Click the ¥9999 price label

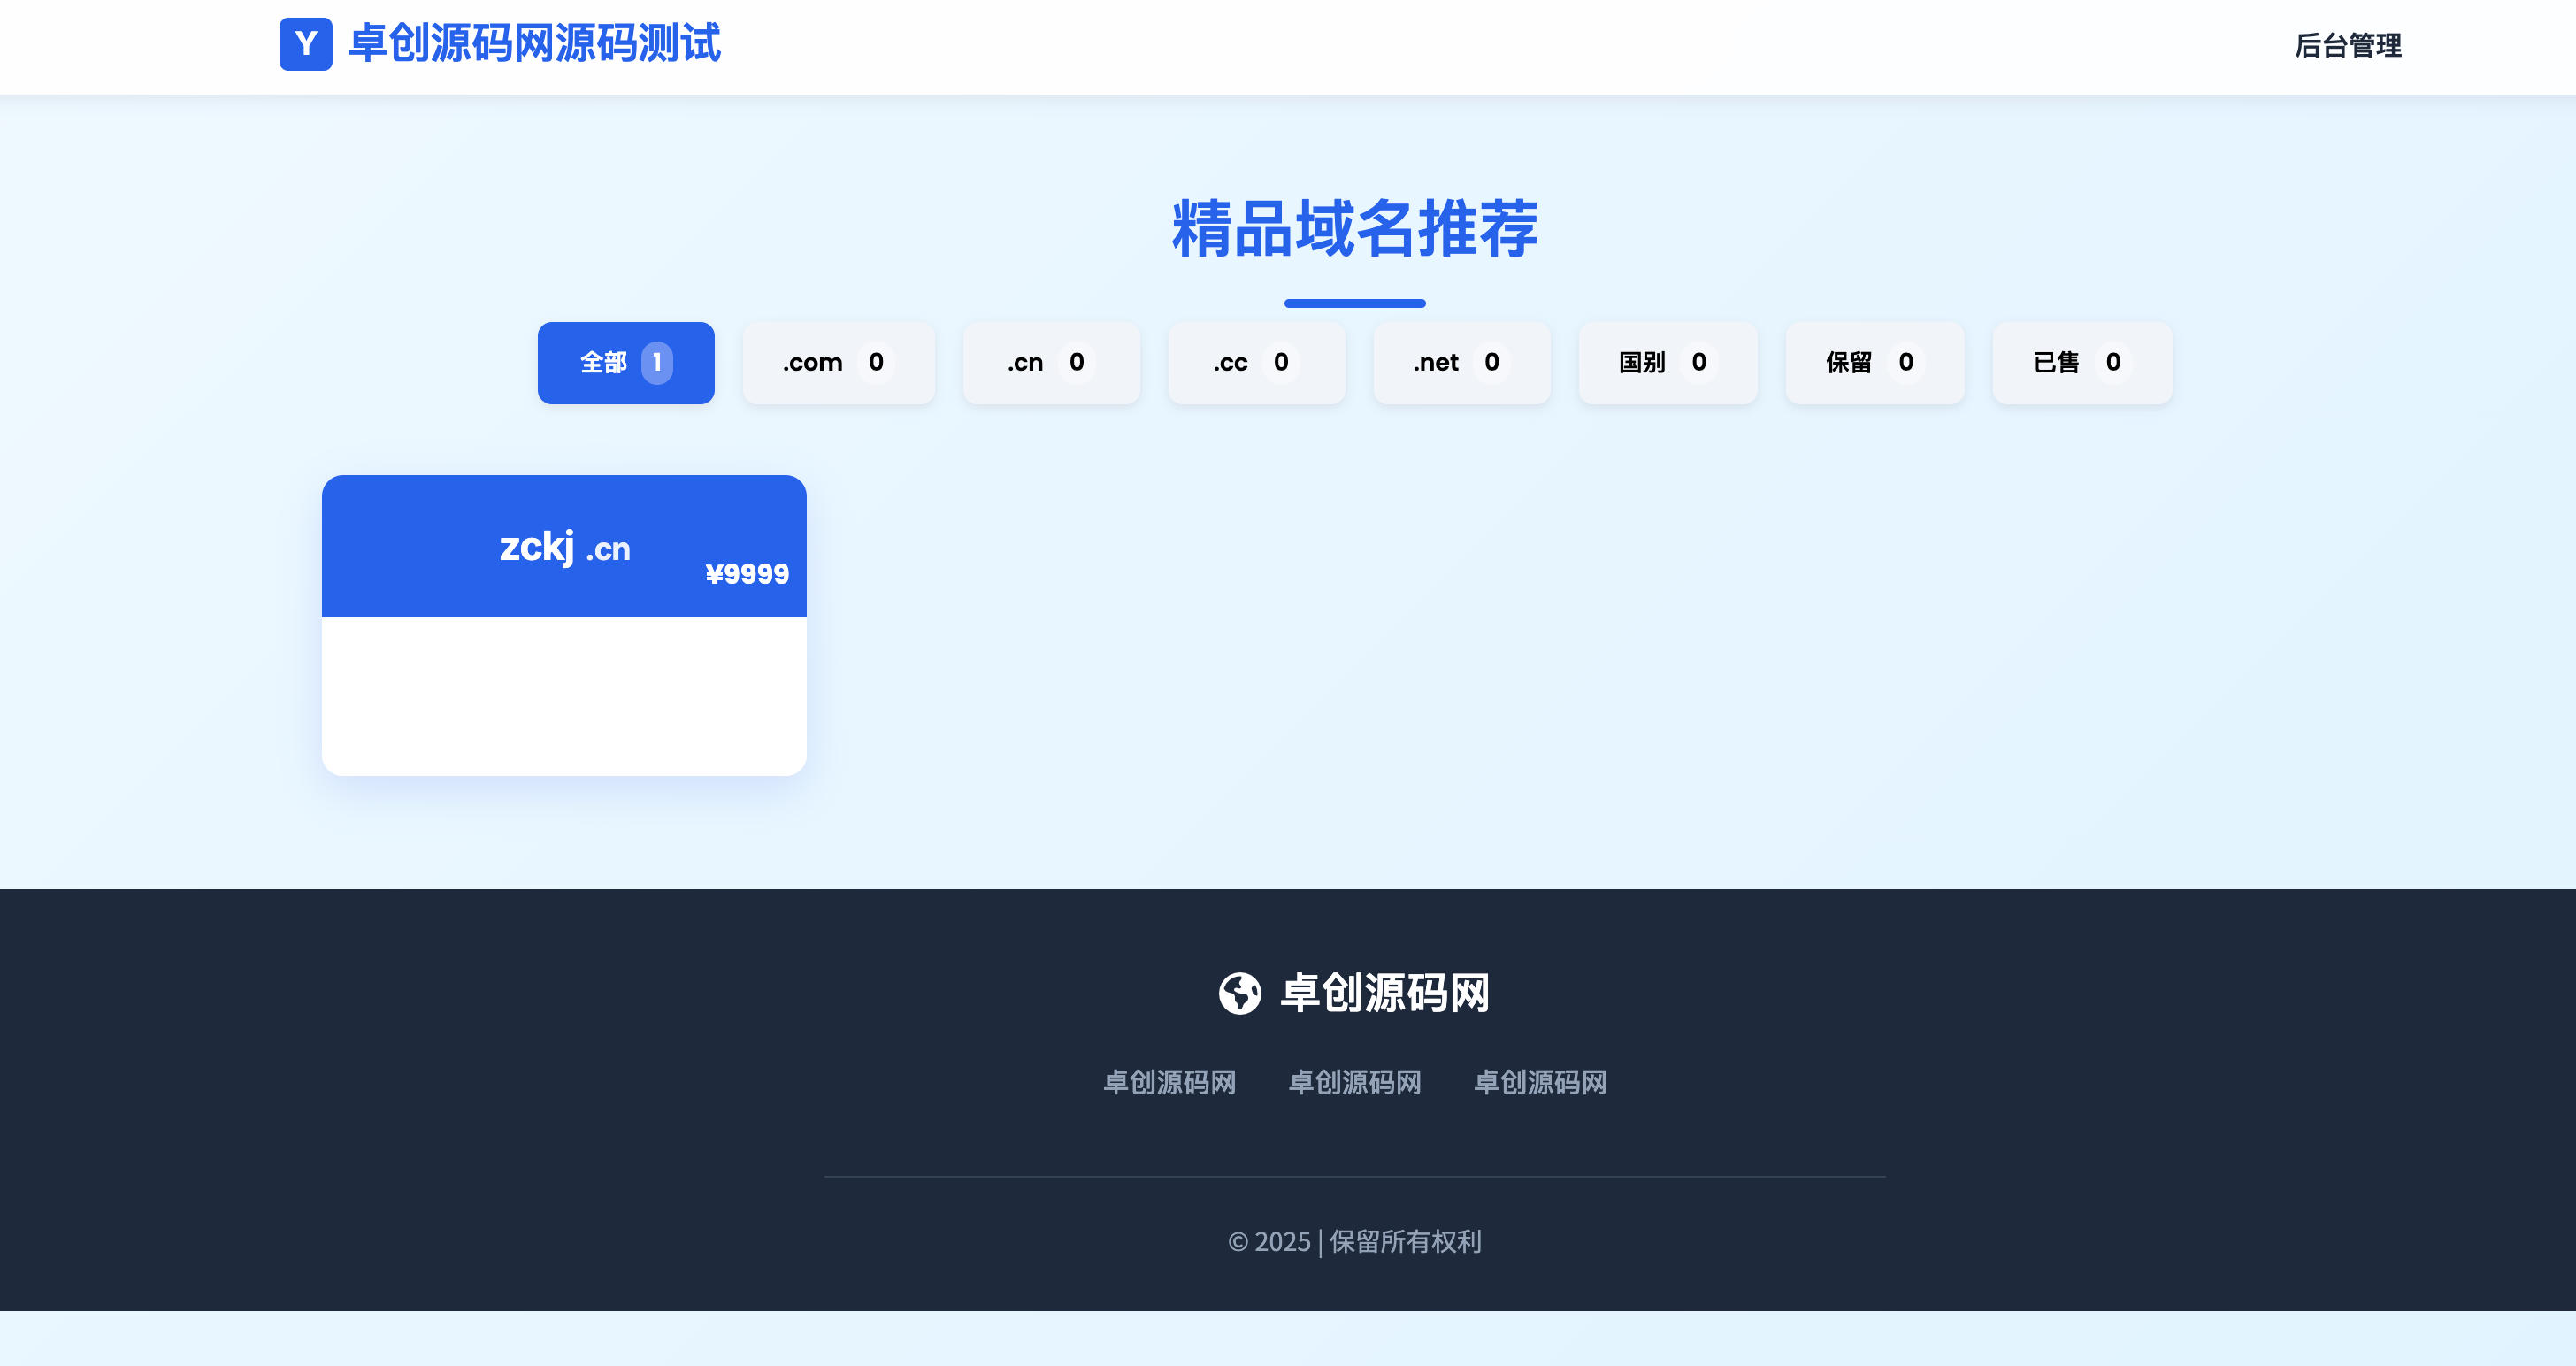point(747,574)
